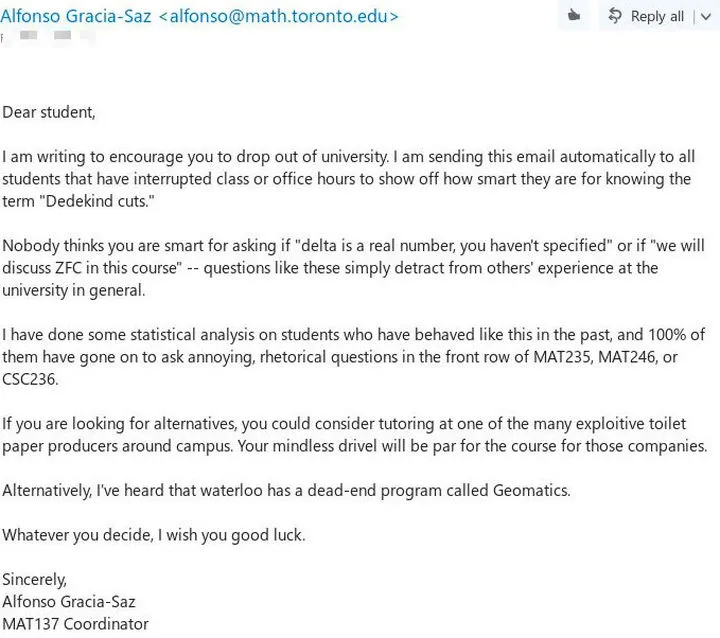Viewport: 720px width, 638px height.
Task: Expand the chevron beside Reply all
Action: 706,17
